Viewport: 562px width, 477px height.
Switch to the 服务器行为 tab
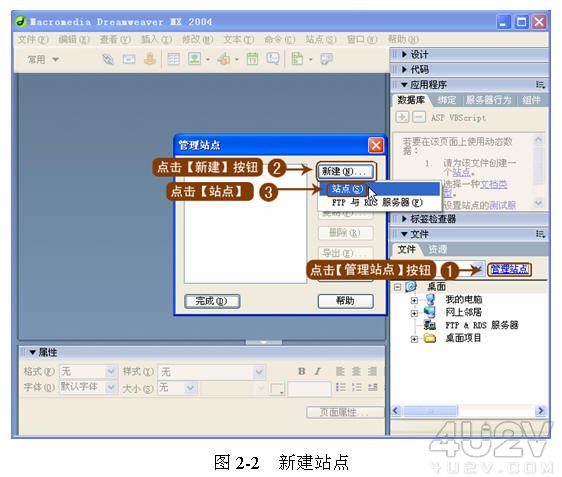489,100
